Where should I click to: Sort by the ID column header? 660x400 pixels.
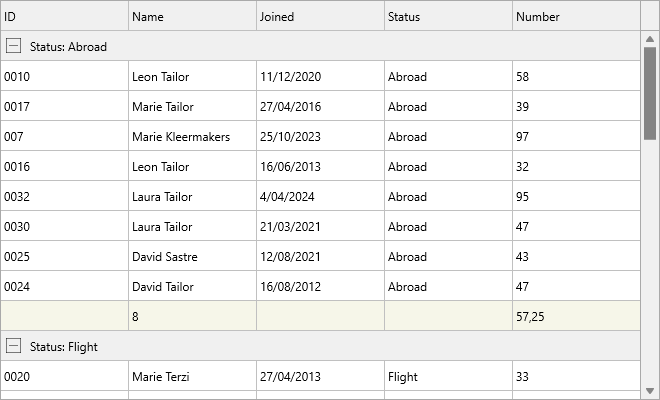(64, 16)
